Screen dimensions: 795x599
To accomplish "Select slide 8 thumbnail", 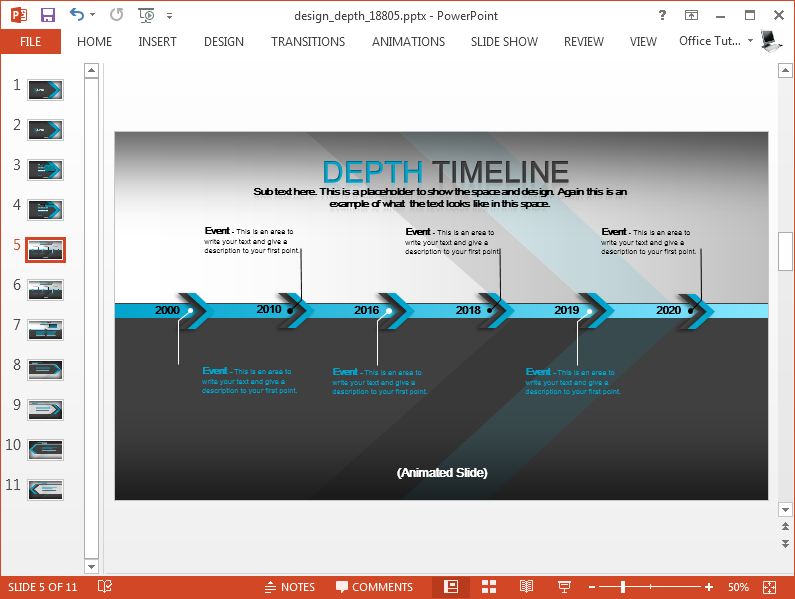I will [x=45, y=370].
